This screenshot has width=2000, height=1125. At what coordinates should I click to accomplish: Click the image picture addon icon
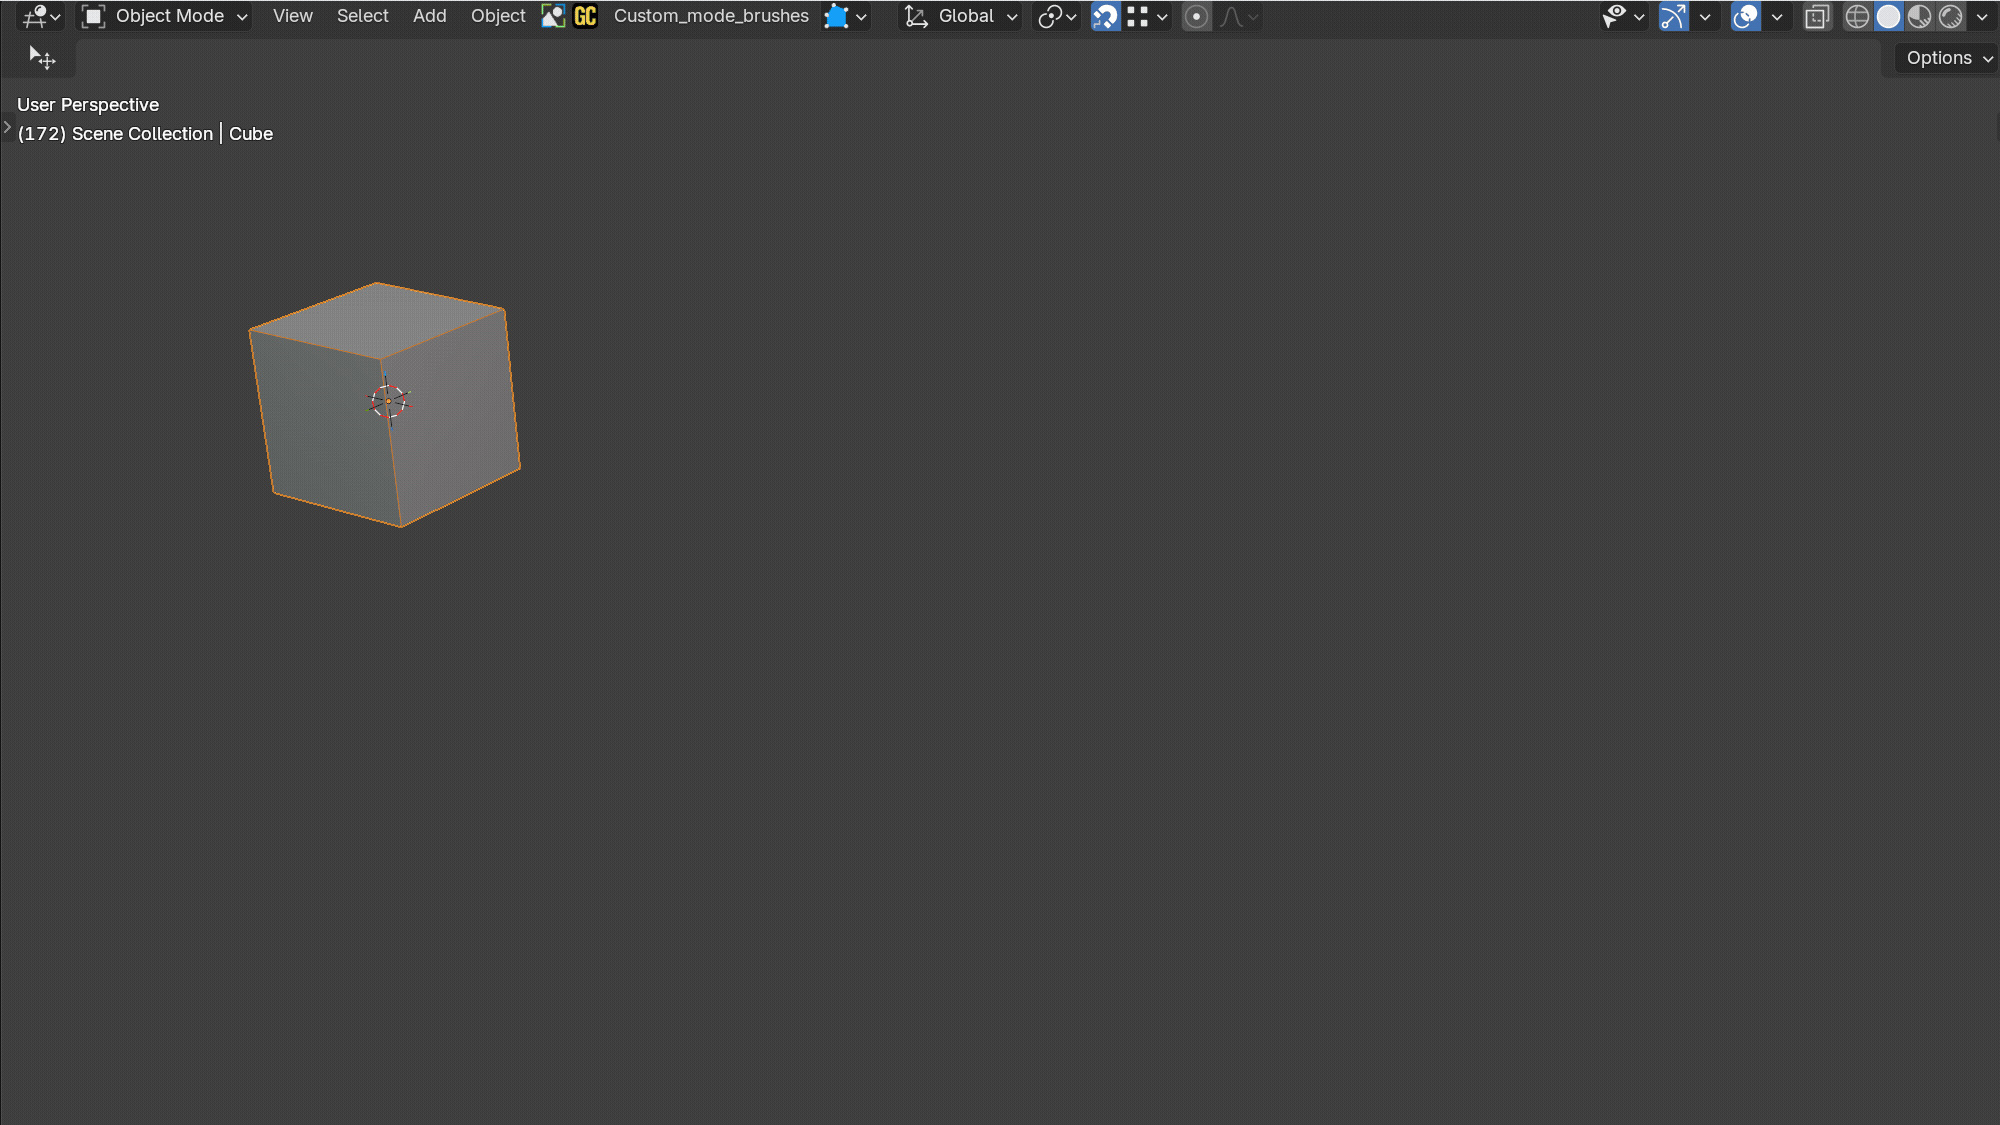[553, 16]
